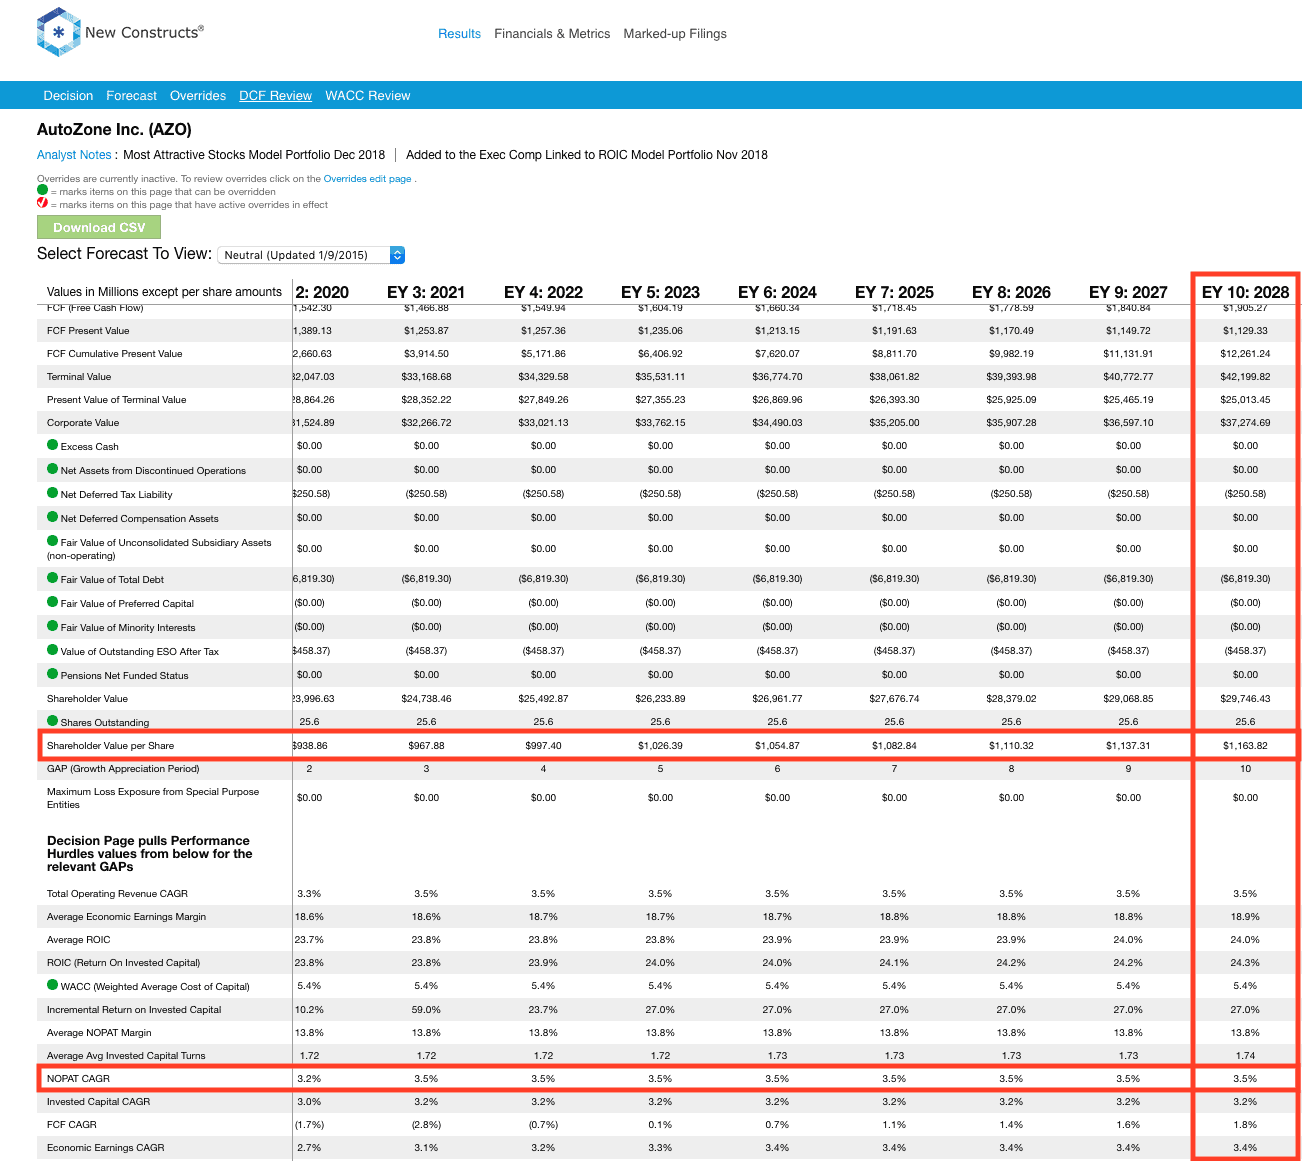Click the EY 3: 2021 column header
1302x1161 pixels.
(x=426, y=292)
